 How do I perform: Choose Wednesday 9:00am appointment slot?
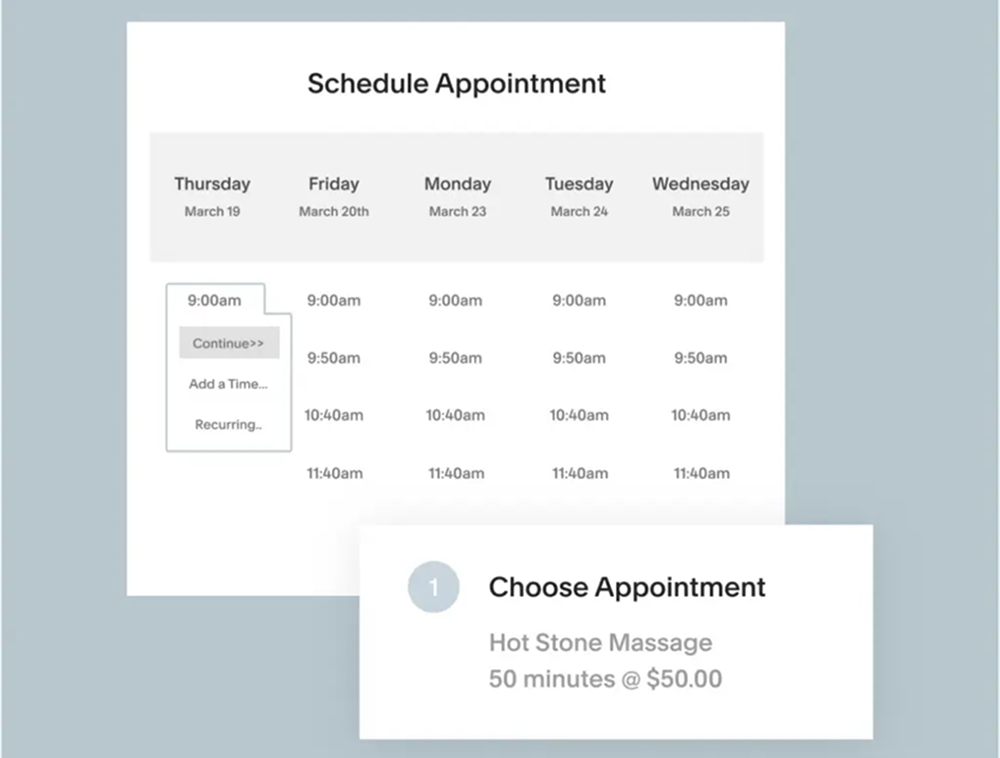click(701, 300)
